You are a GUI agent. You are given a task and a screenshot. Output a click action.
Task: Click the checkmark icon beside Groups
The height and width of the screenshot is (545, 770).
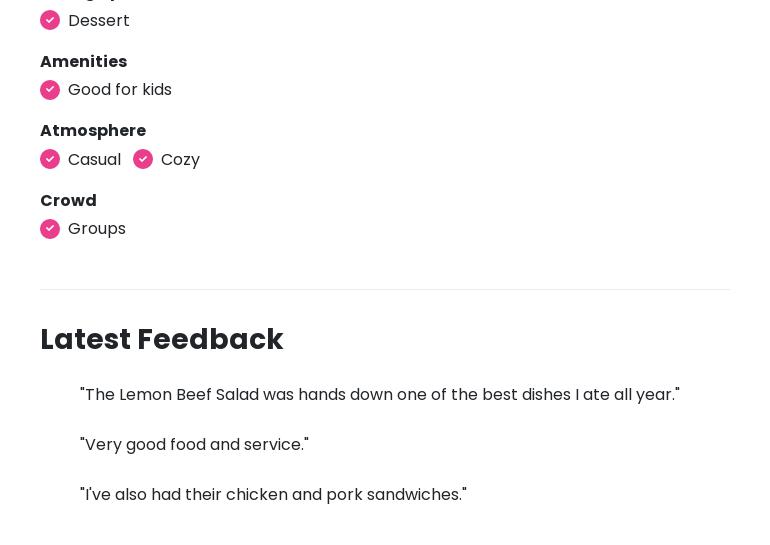[50, 229]
